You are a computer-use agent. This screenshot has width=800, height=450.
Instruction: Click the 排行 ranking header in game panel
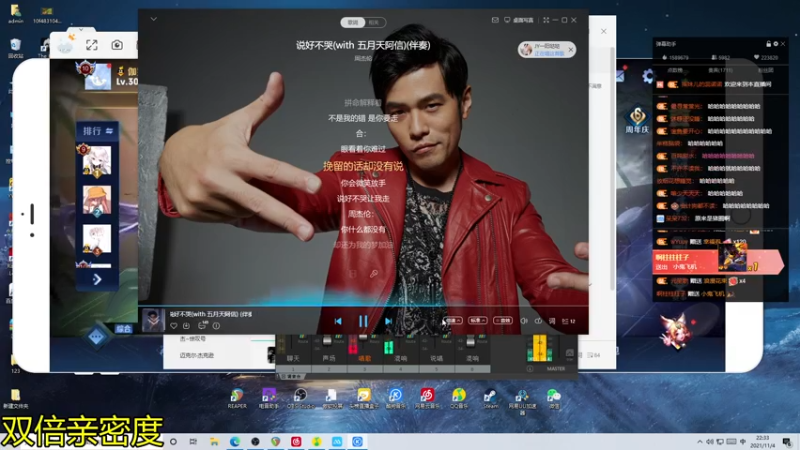97,131
